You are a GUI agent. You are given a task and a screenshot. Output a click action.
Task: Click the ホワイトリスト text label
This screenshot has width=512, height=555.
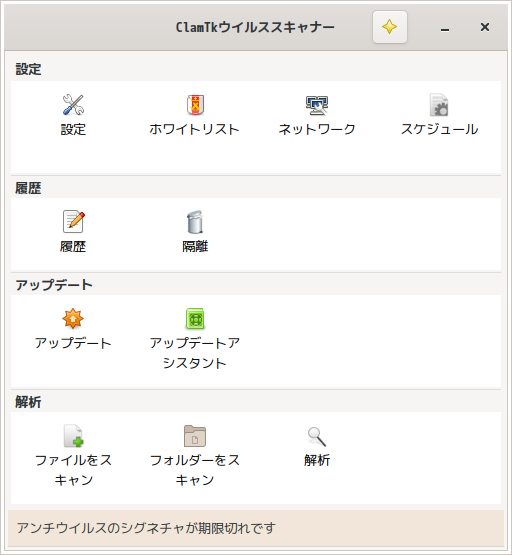(x=194, y=129)
